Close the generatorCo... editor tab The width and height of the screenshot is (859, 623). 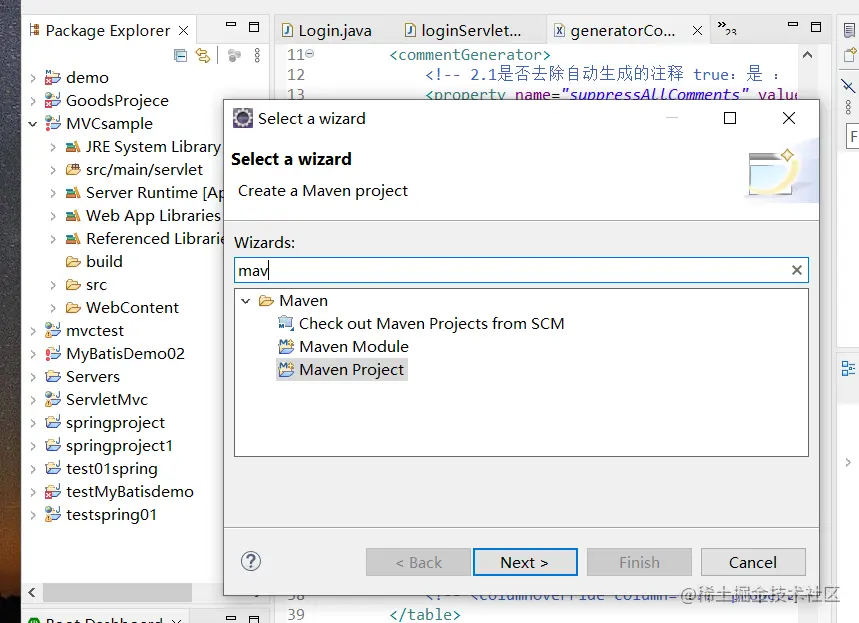(697, 31)
